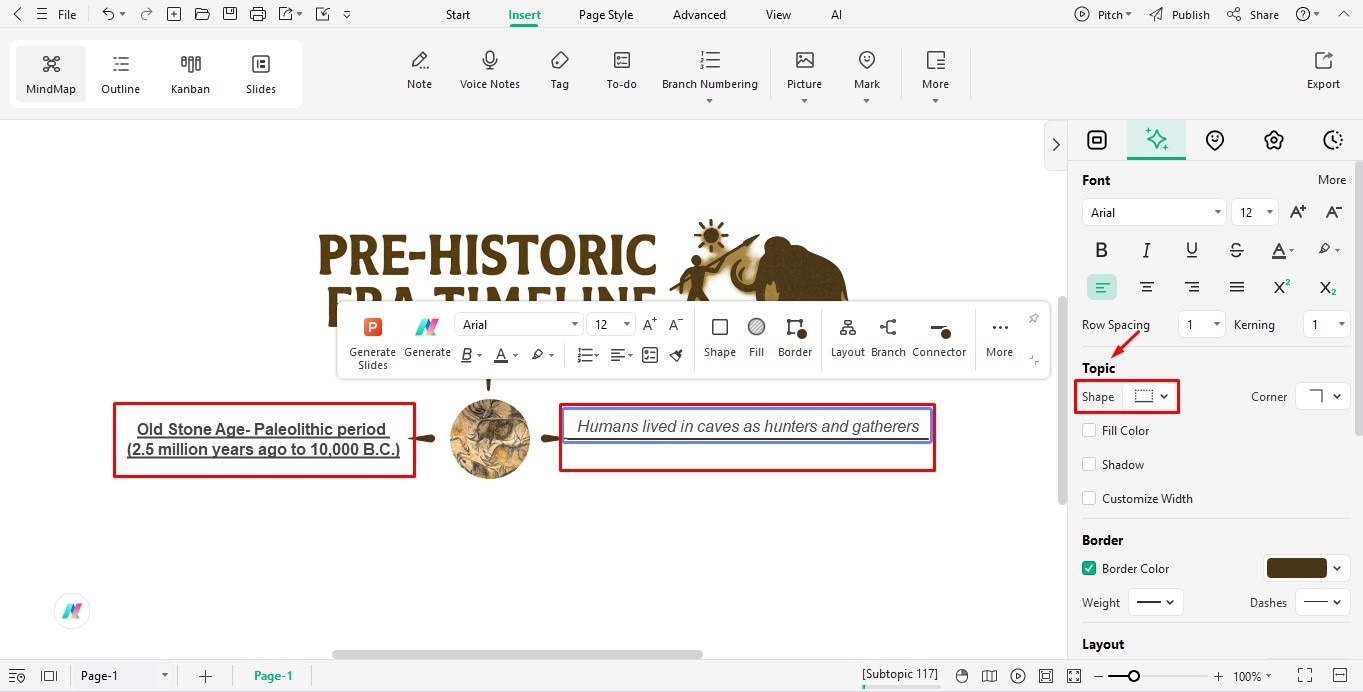Enable Customize Width checkbox
Viewport: 1363px width, 692px height.
coord(1089,499)
